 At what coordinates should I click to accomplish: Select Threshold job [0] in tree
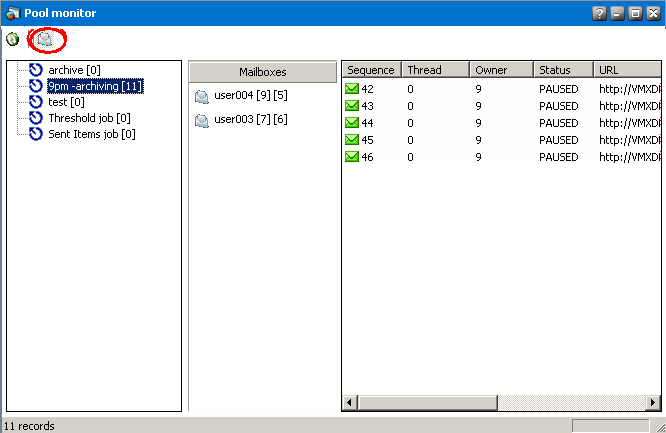click(x=89, y=118)
